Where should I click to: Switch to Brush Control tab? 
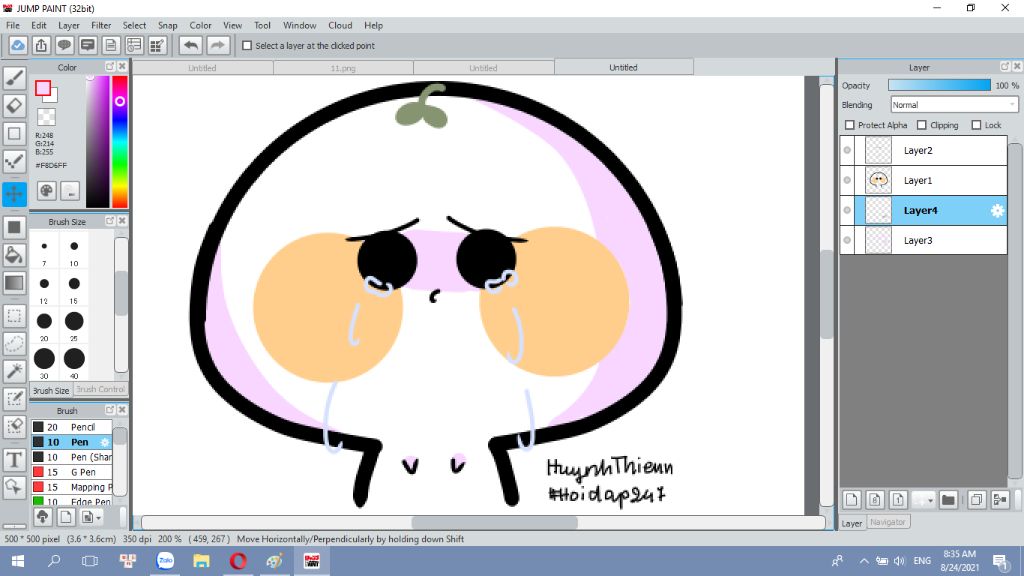click(x=100, y=389)
